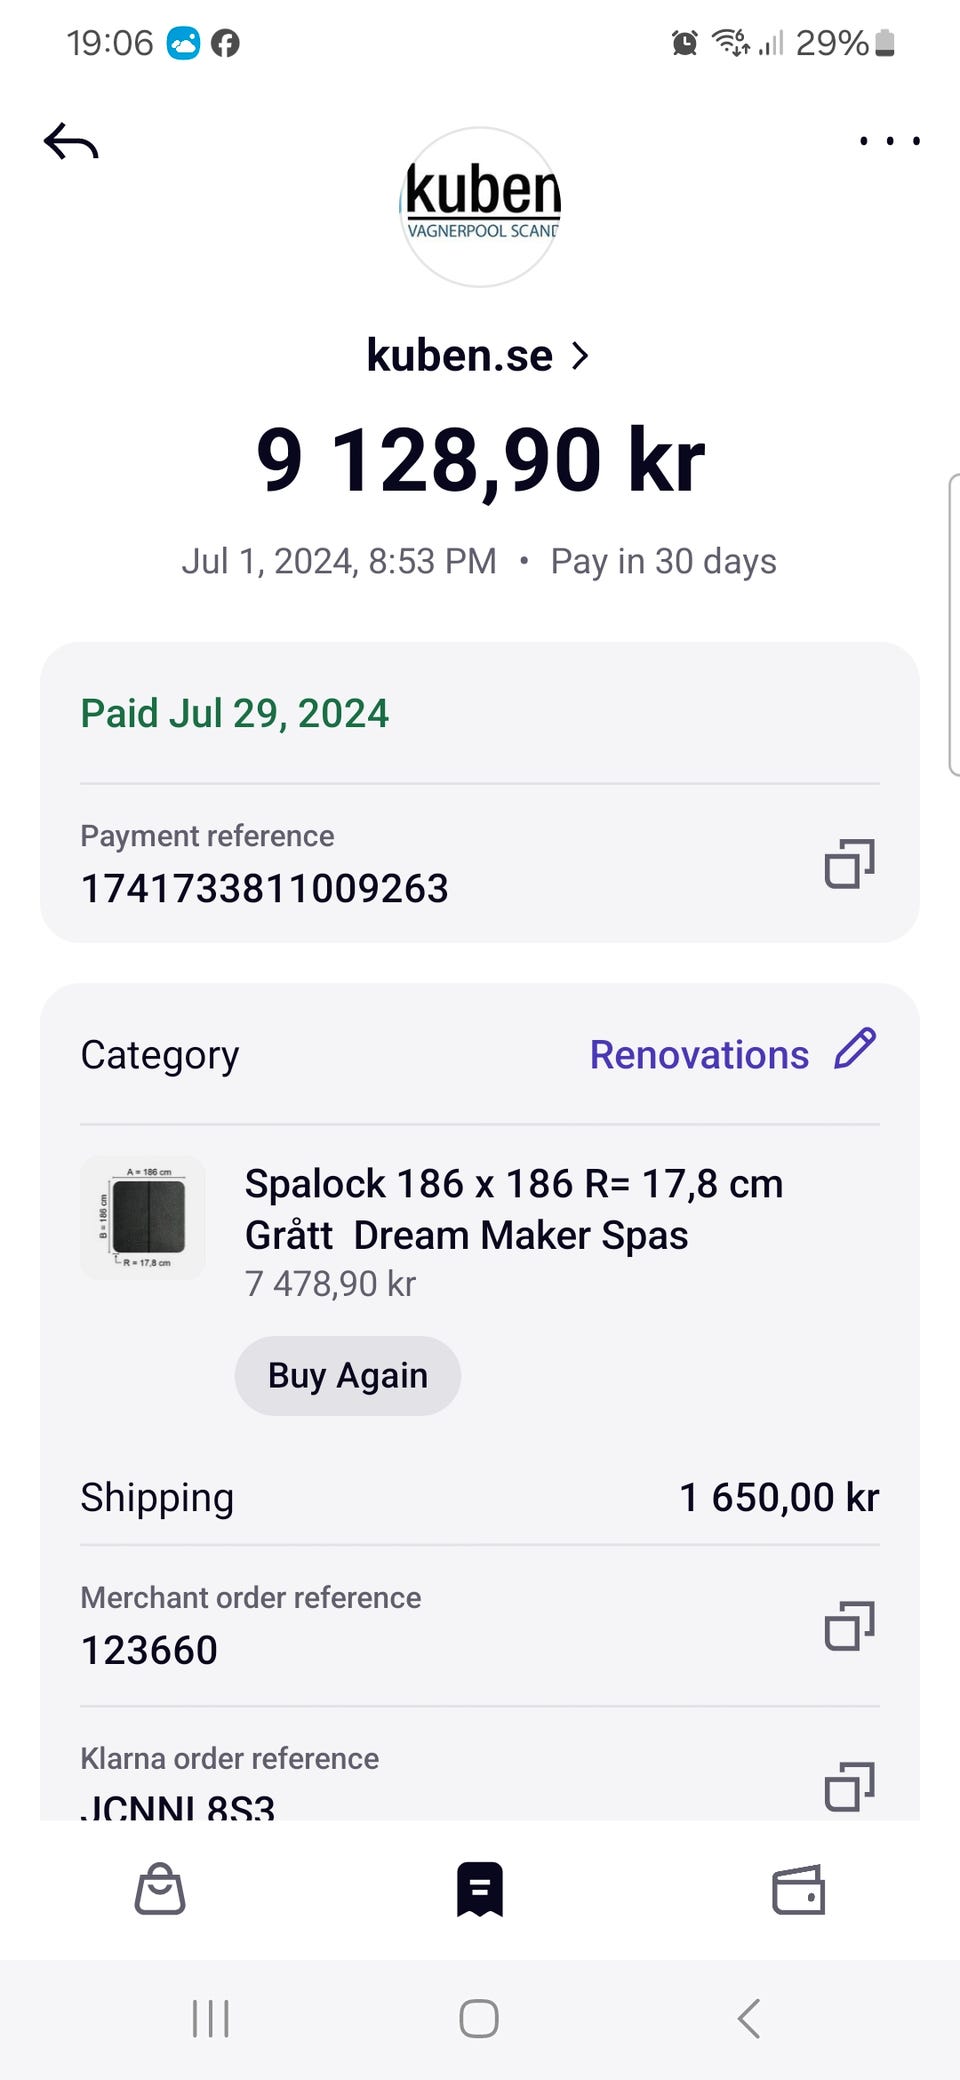Copy the Klarna order reference
This screenshot has height=2080, width=960.
pos(849,1786)
